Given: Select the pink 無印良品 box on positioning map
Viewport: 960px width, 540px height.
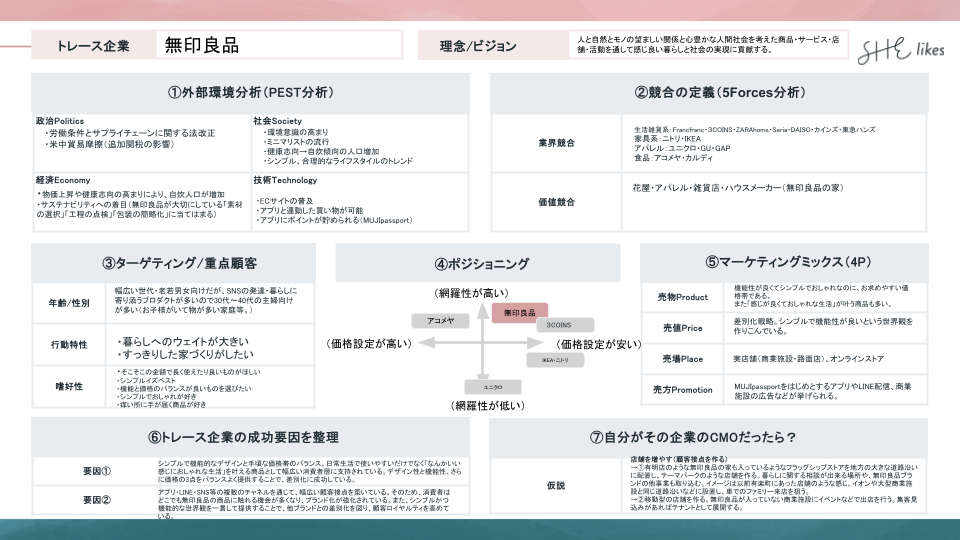Looking at the screenshot, I should (x=520, y=313).
